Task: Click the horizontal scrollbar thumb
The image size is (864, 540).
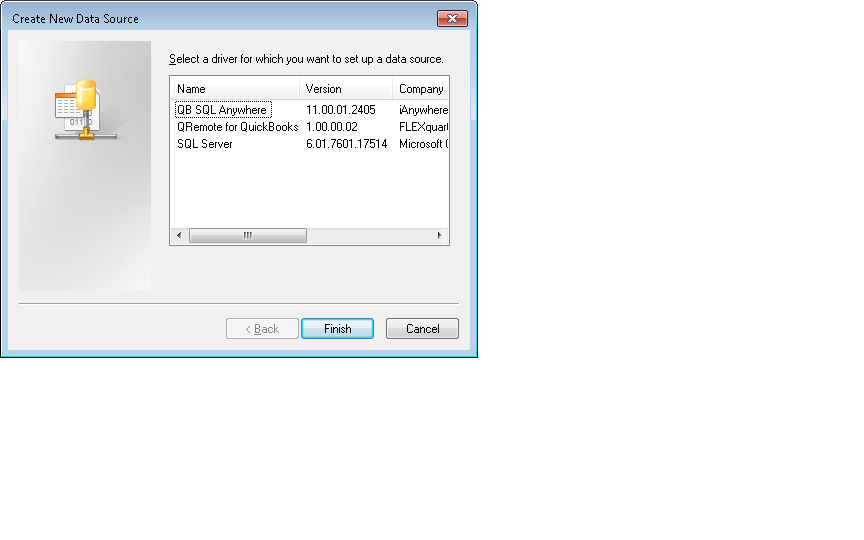Action: [248, 235]
